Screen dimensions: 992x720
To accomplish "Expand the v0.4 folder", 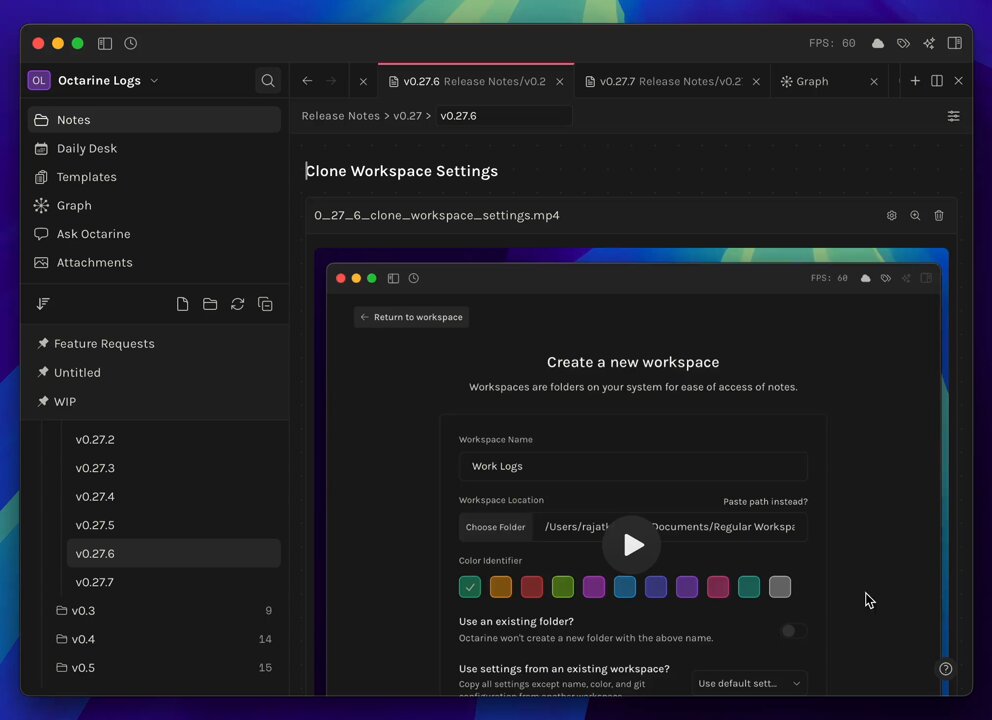I will (x=164, y=639).
